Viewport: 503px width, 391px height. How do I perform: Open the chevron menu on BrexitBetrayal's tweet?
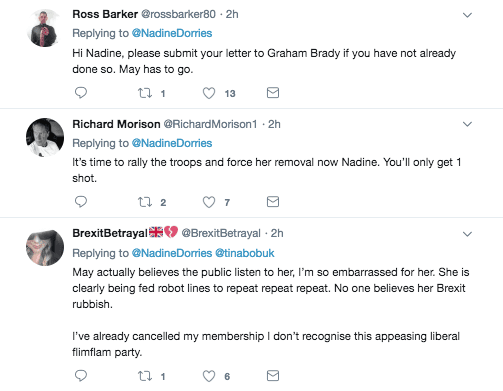click(467, 234)
